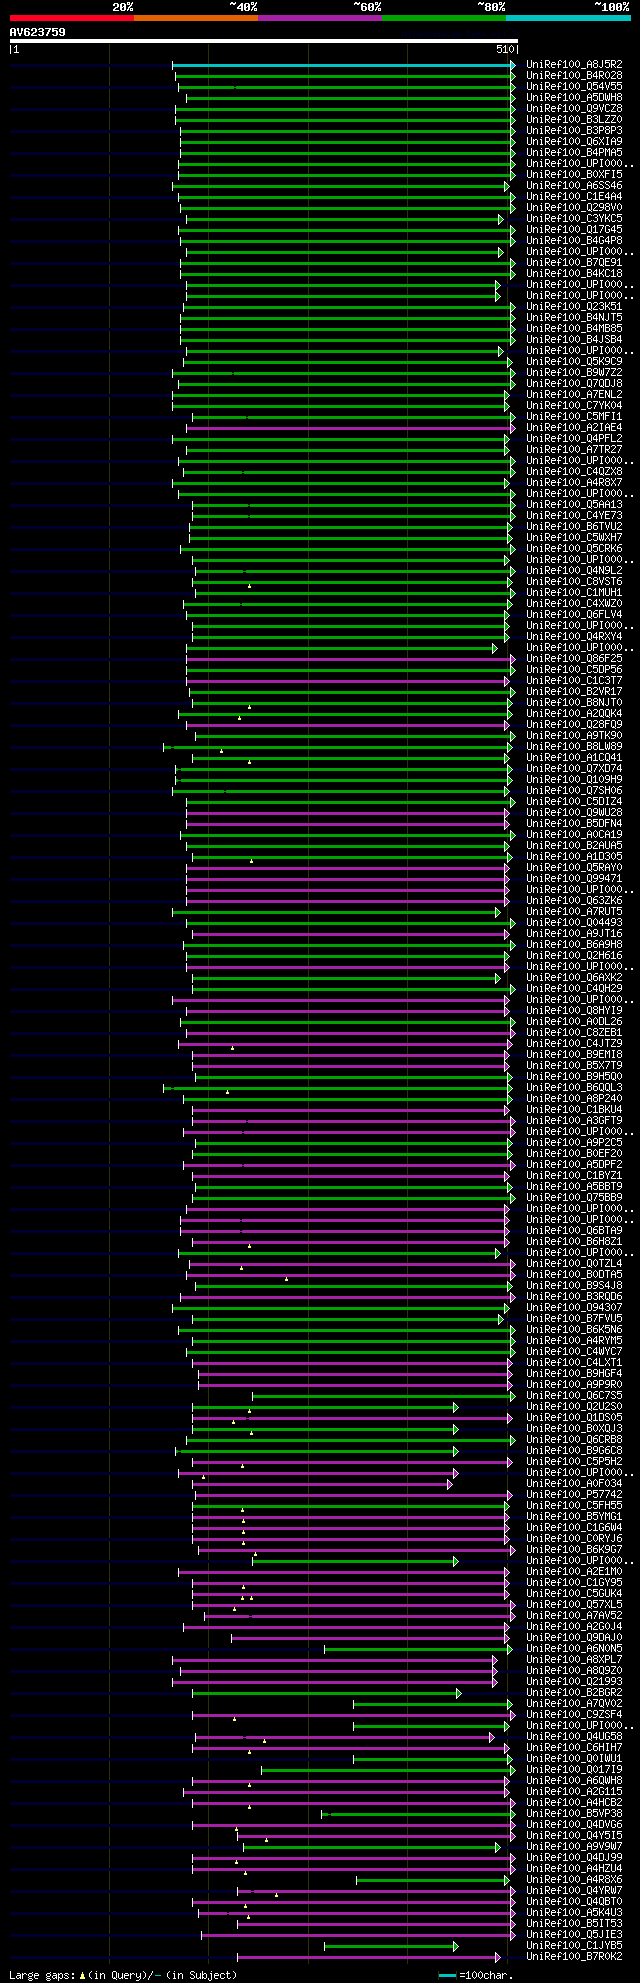Click the purple alignment bar of UniRef100_A2IAE4
Screen dimensions: 640x1983
(x=349, y=427)
